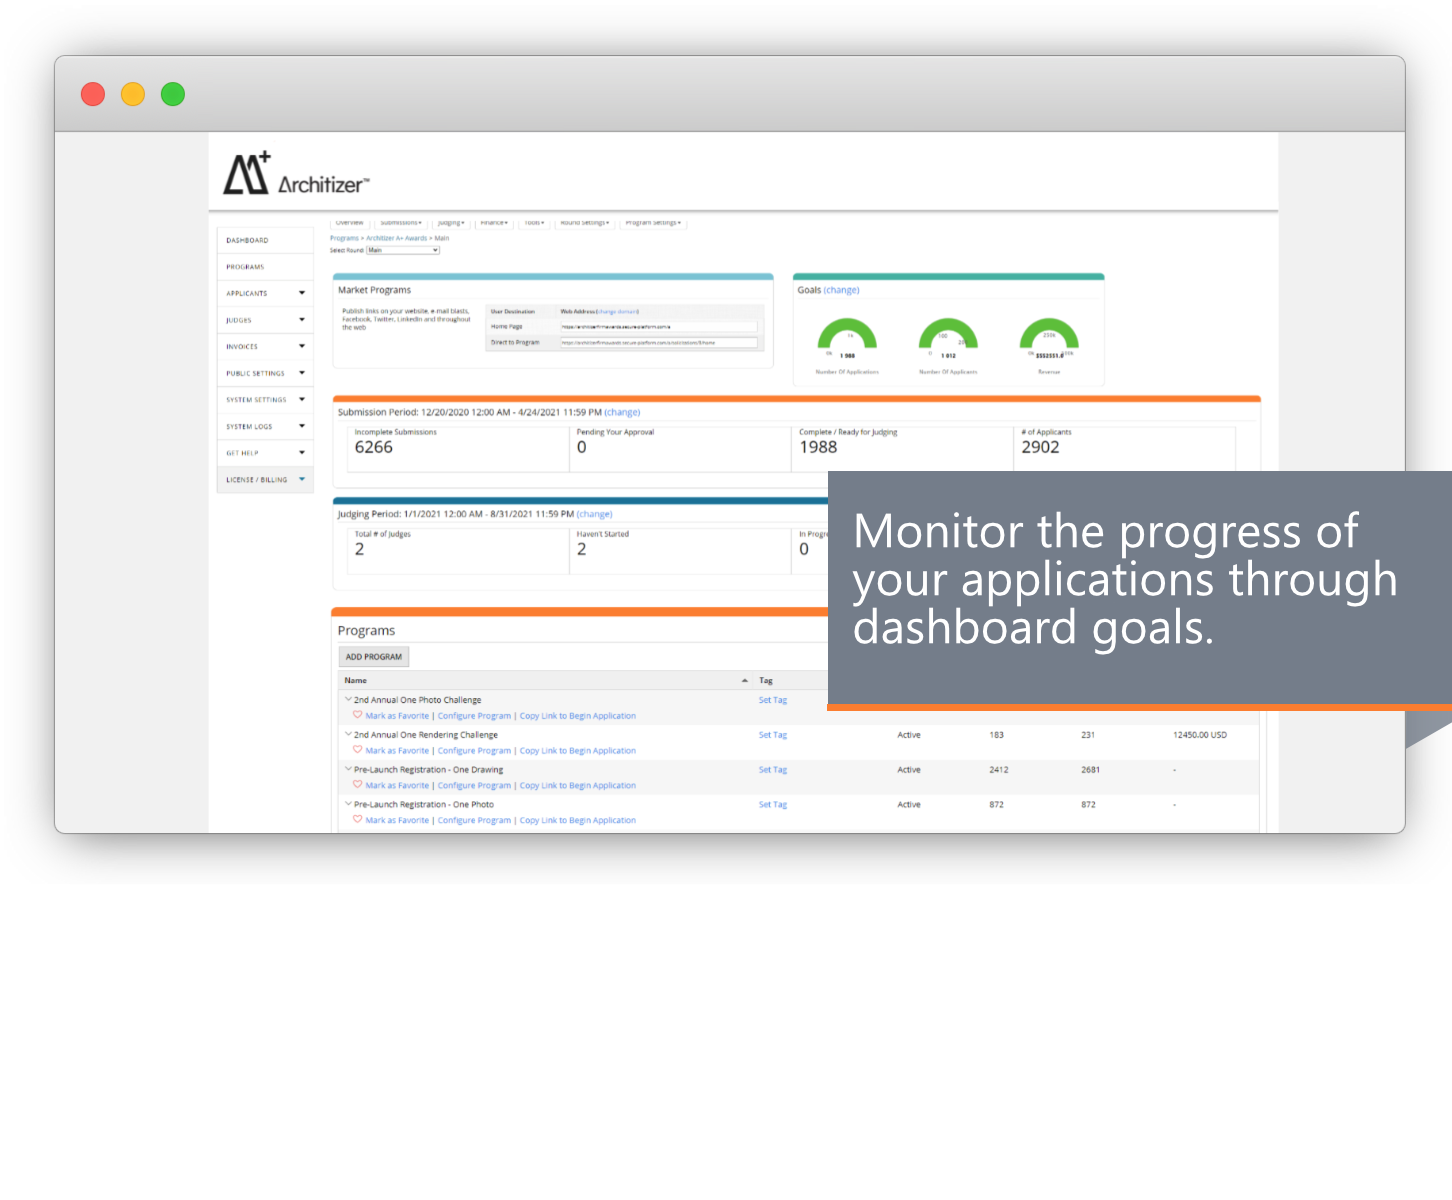Sort programs using the Name column arrow
This screenshot has width=1452, height=1200.
pos(744,681)
